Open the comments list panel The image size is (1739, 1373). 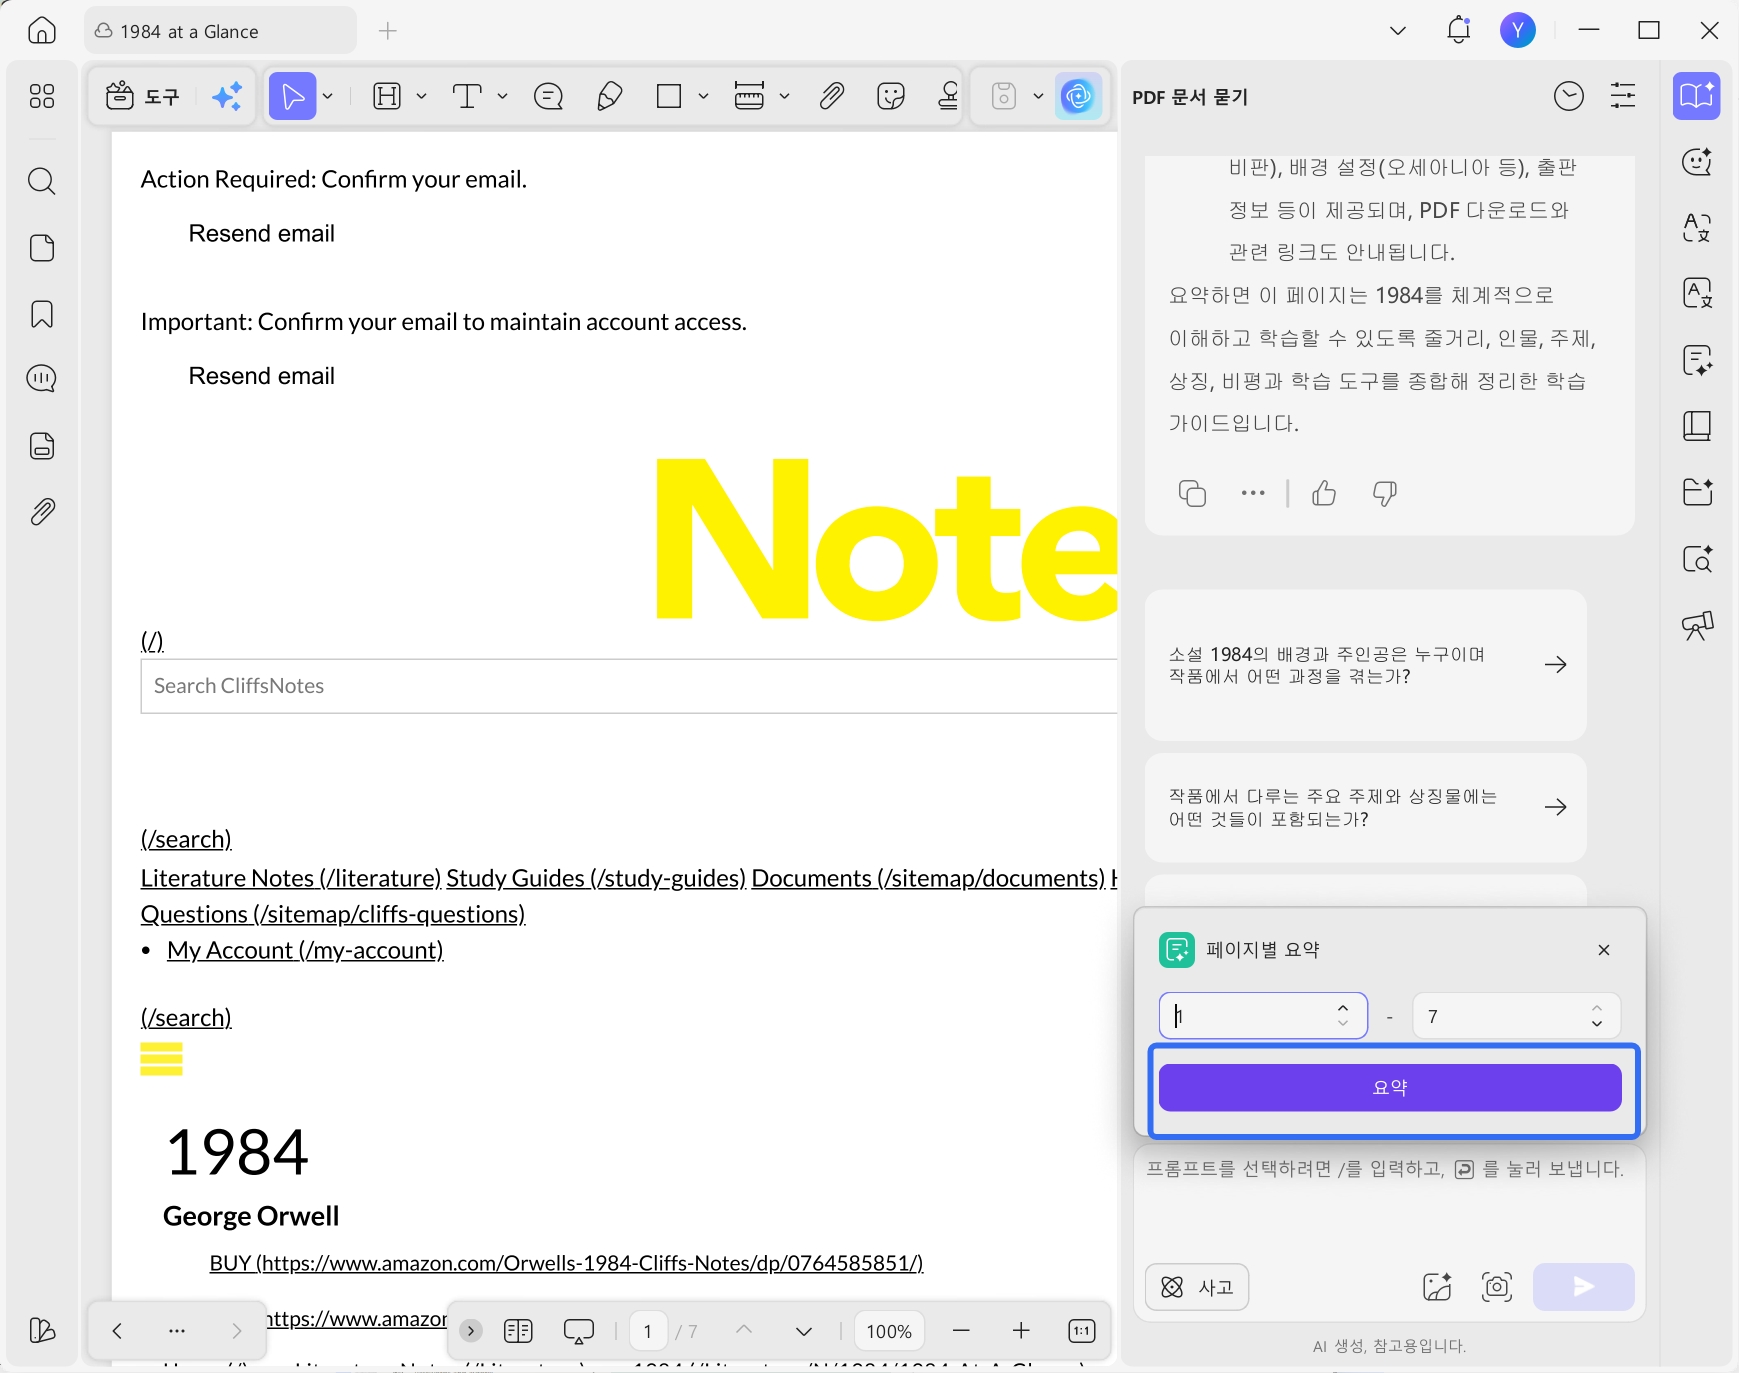tap(42, 378)
